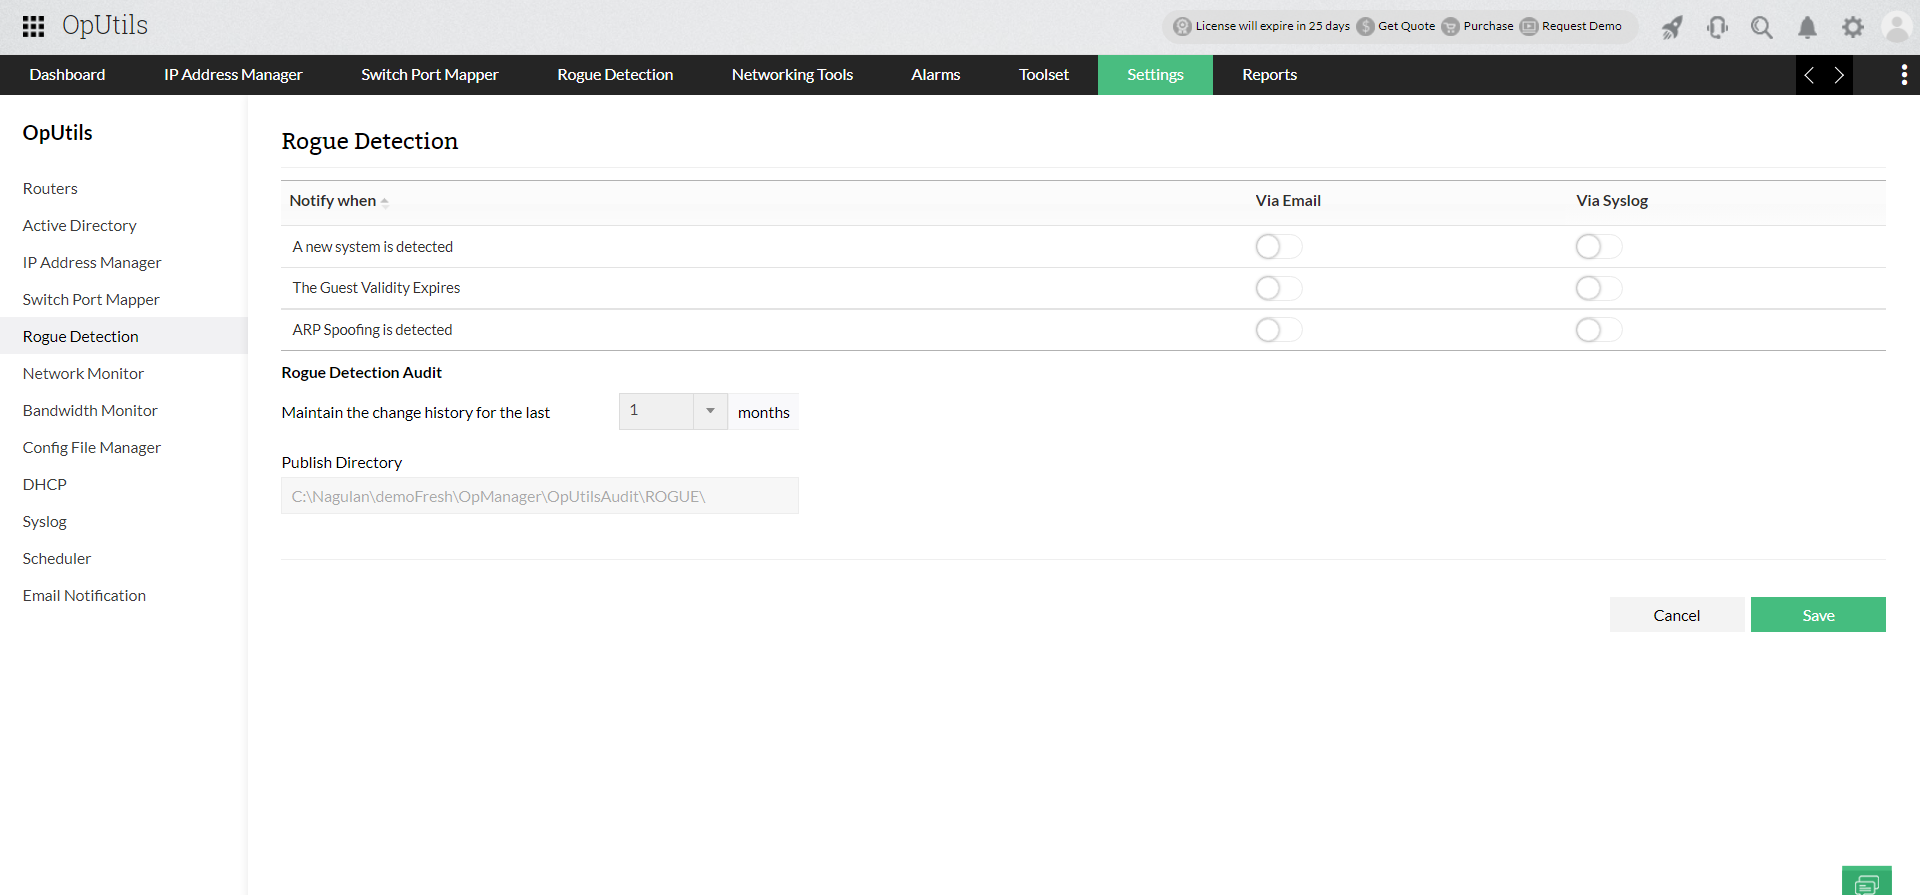Click the Request Demo link
The image size is (1920, 895).
(x=1582, y=27)
